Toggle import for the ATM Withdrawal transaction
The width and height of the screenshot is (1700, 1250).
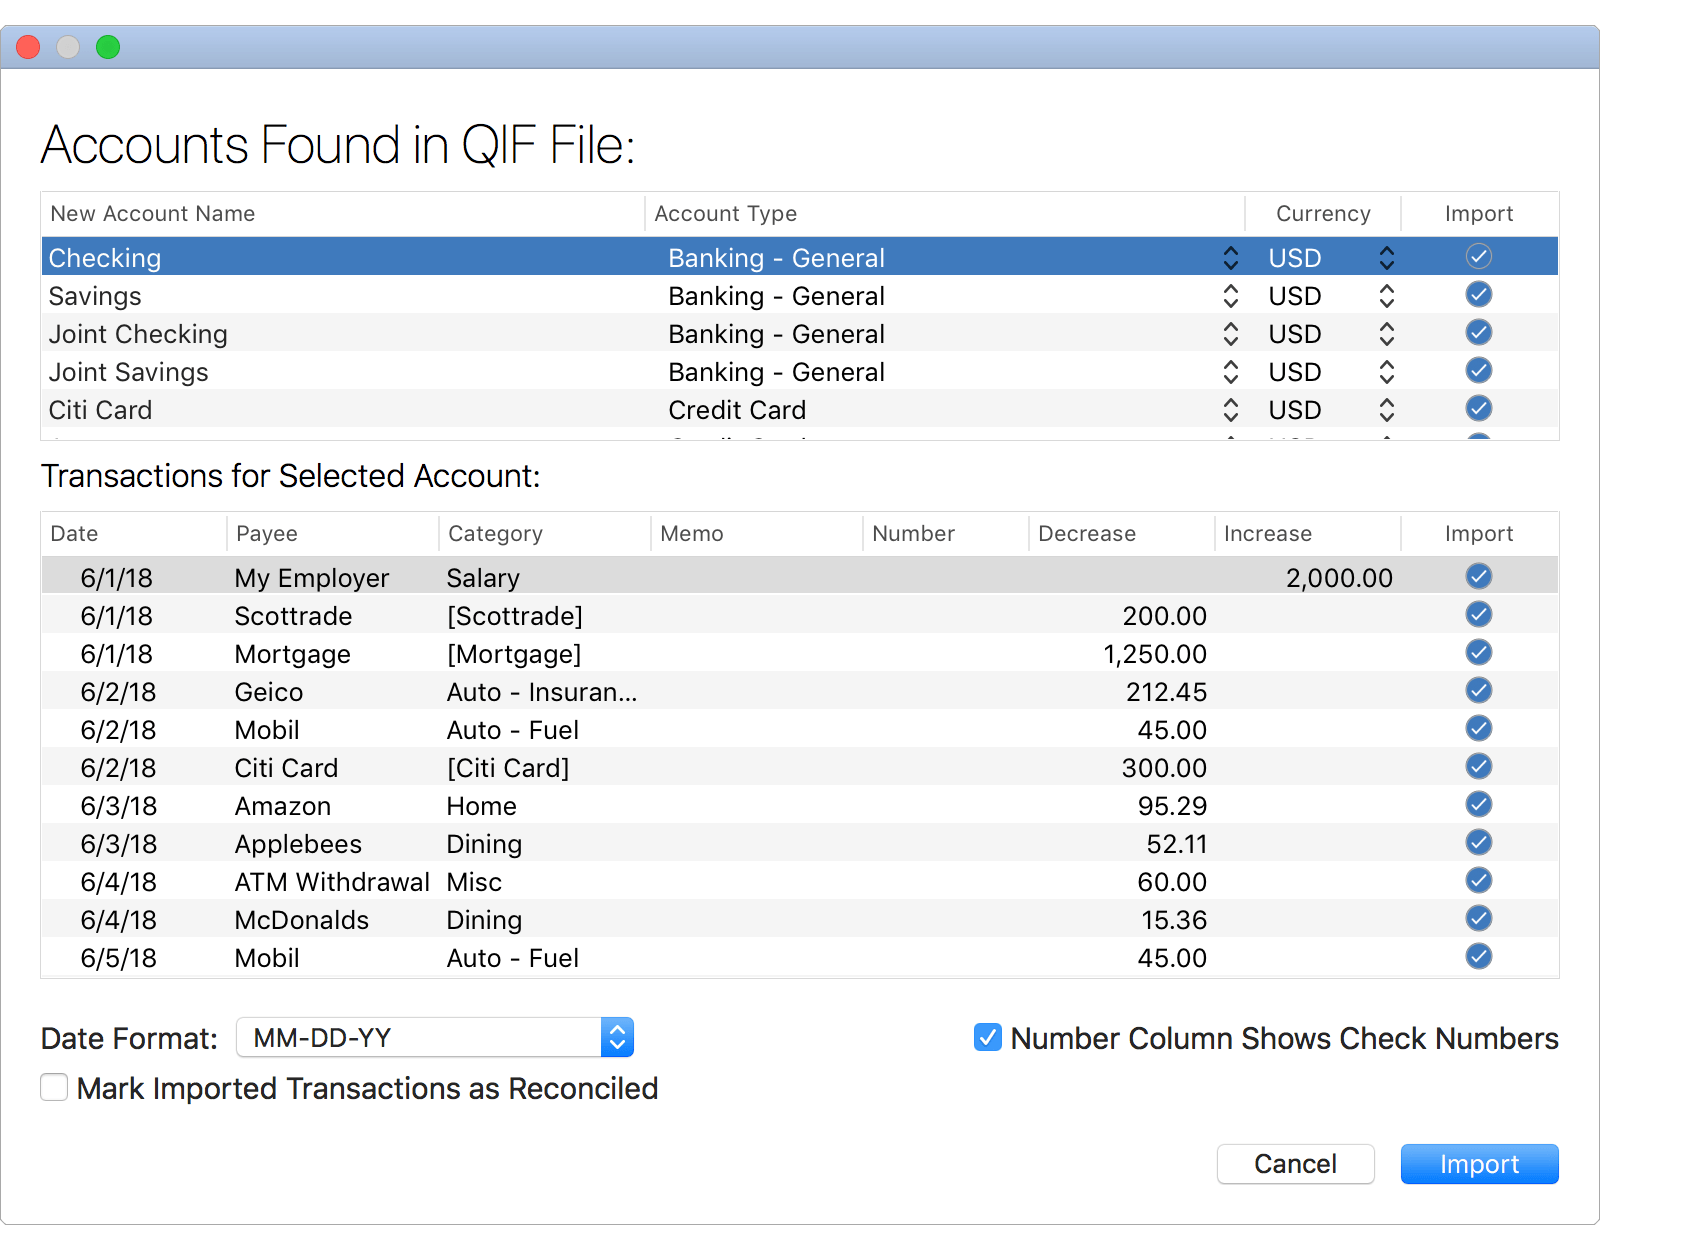(1478, 880)
